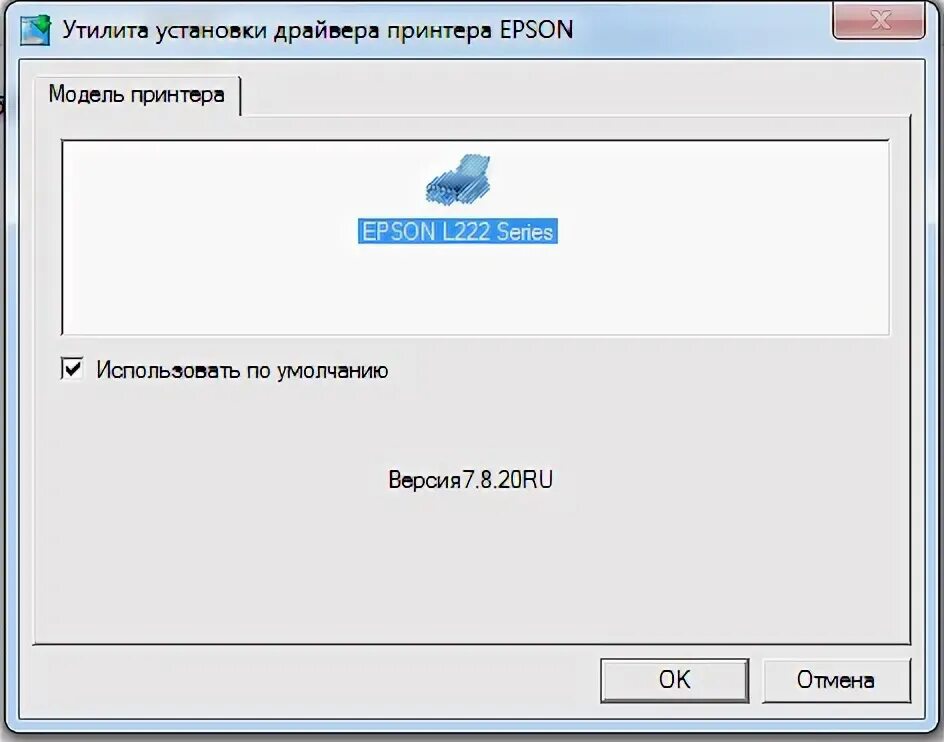This screenshot has width=944, height=742.
Task: Click gray panel area below the version text
Action: pyautogui.click(x=470, y=566)
